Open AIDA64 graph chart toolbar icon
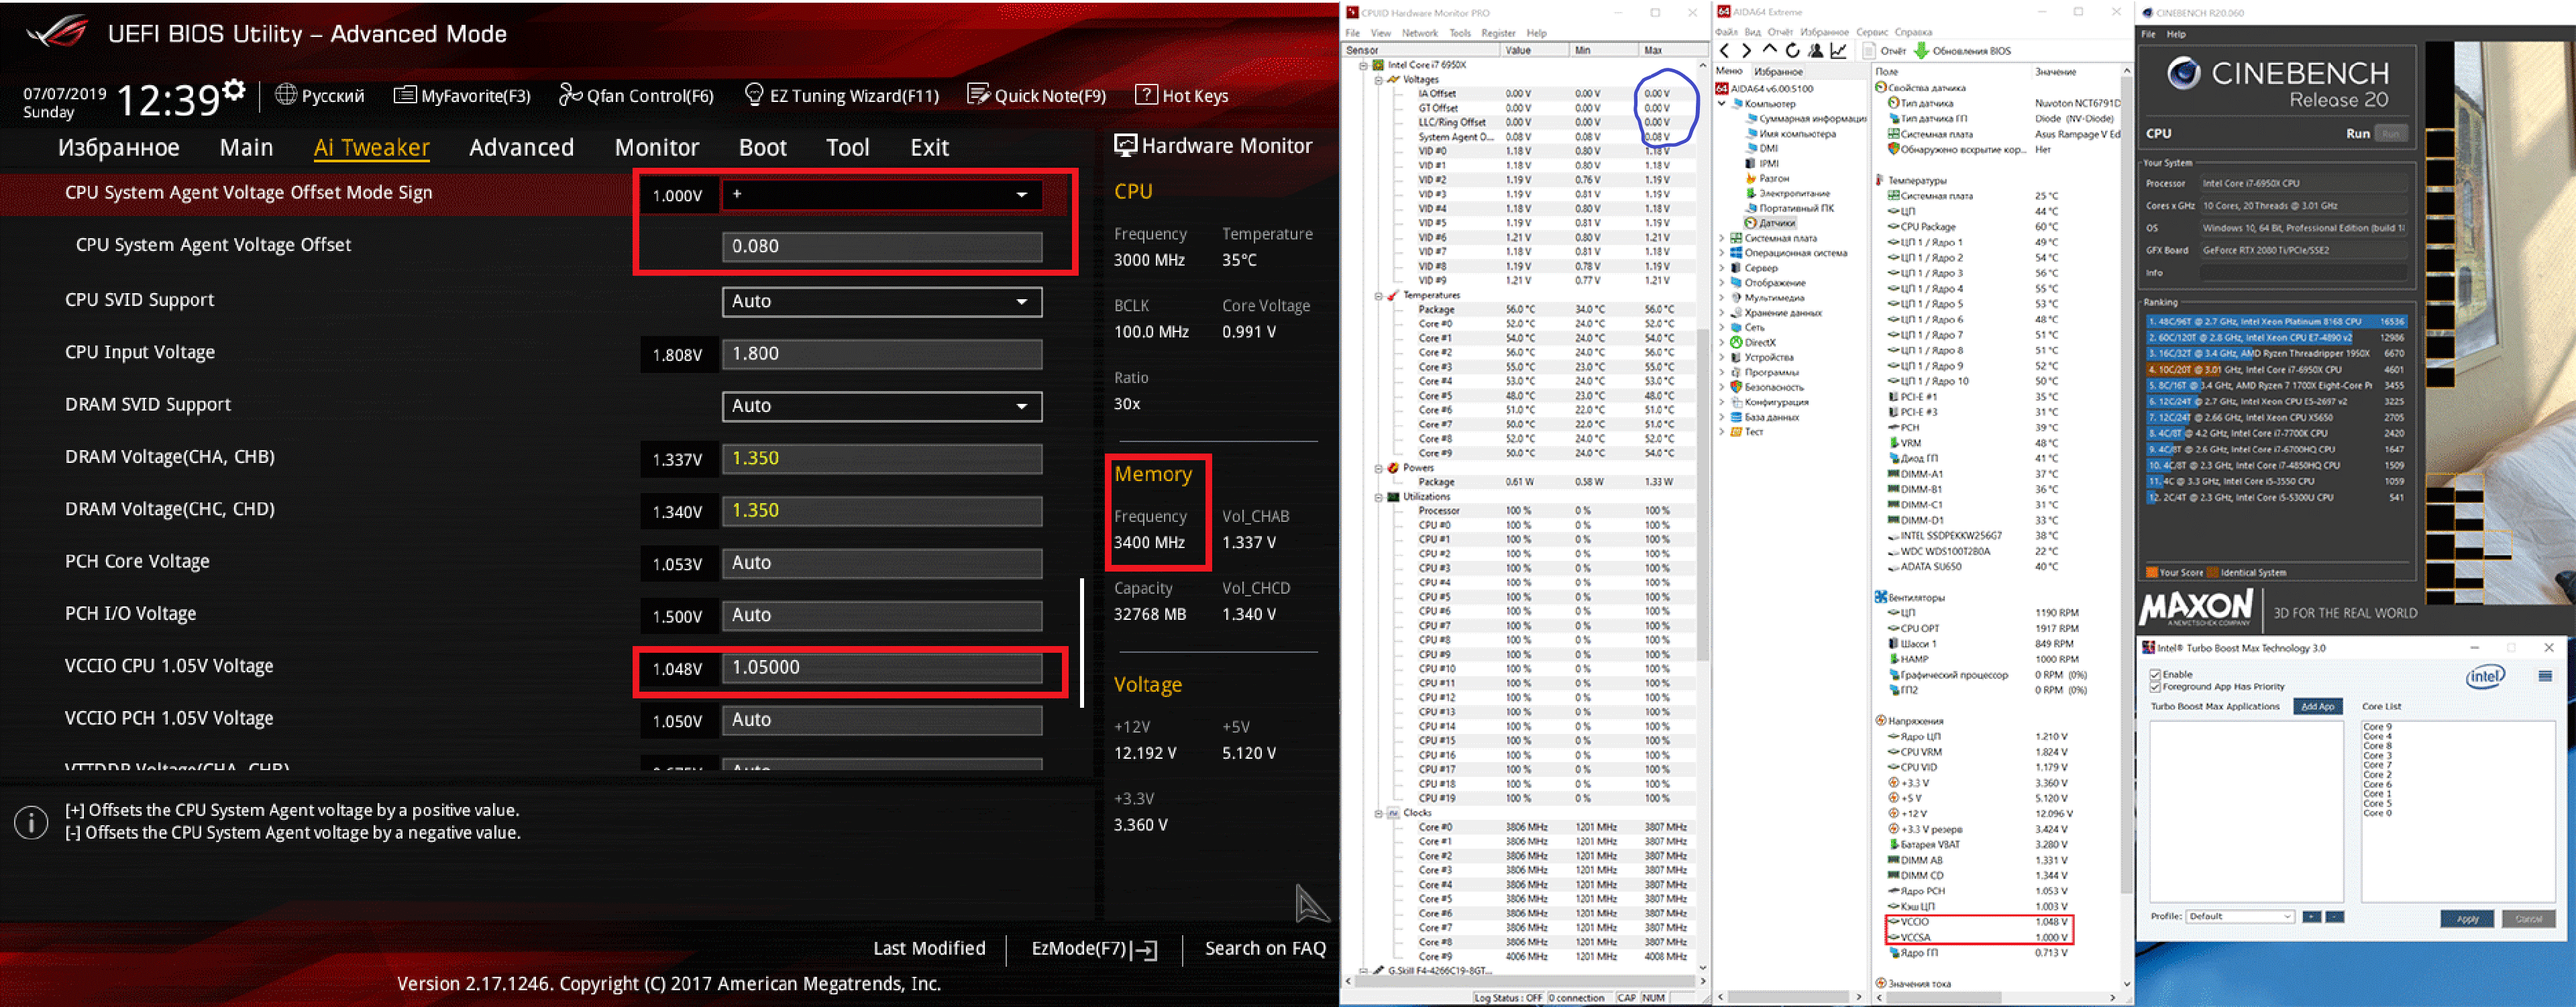Image resolution: width=2576 pixels, height=1007 pixels. (1838, 50)
